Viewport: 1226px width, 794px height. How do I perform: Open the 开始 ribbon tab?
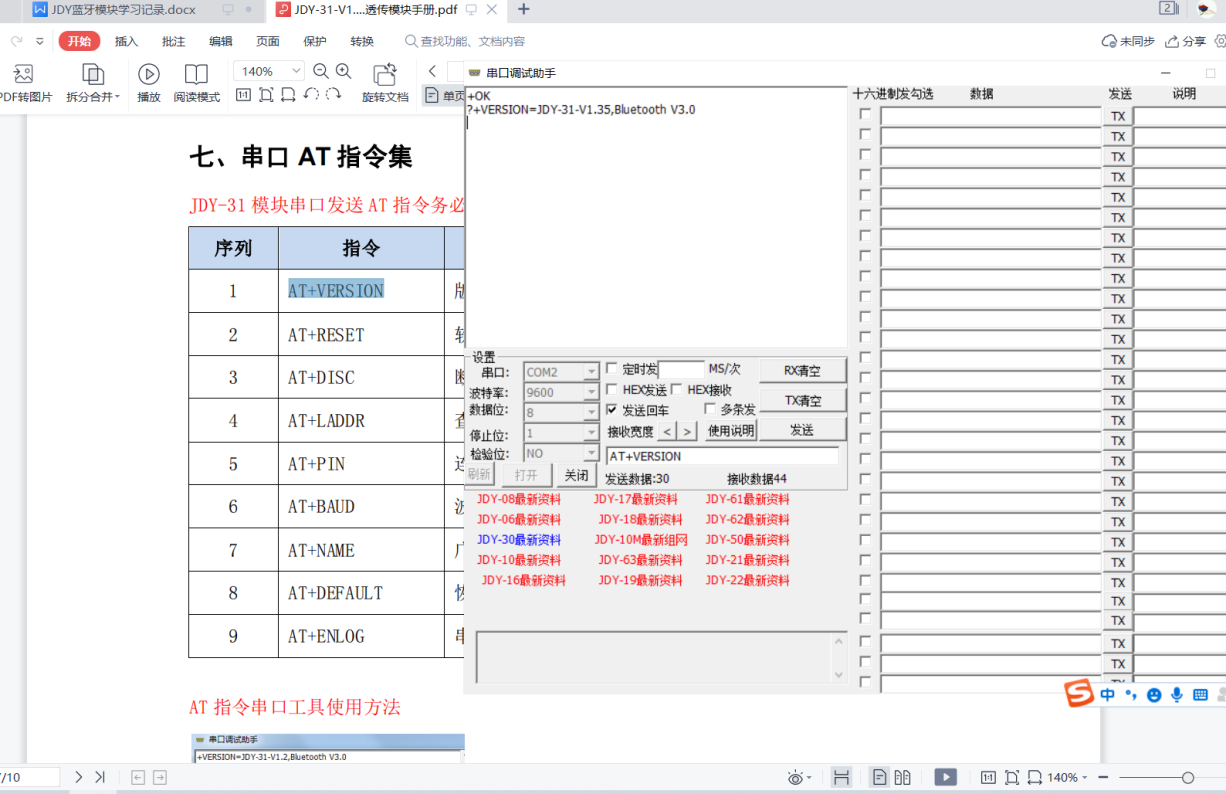click(x=79, y=41)
